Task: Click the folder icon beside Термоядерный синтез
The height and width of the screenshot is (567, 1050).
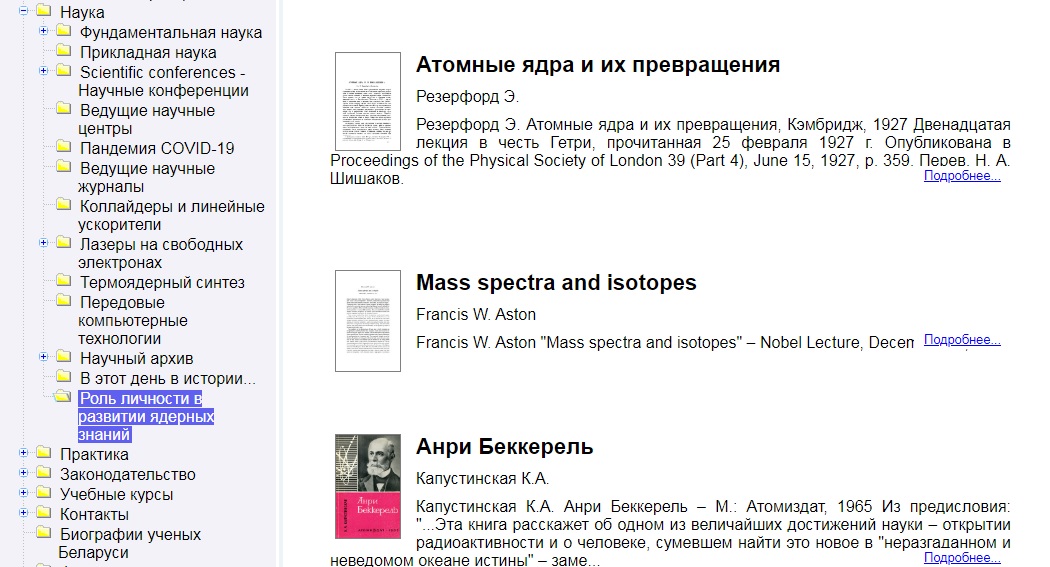Action: click(x=63, y=282)
